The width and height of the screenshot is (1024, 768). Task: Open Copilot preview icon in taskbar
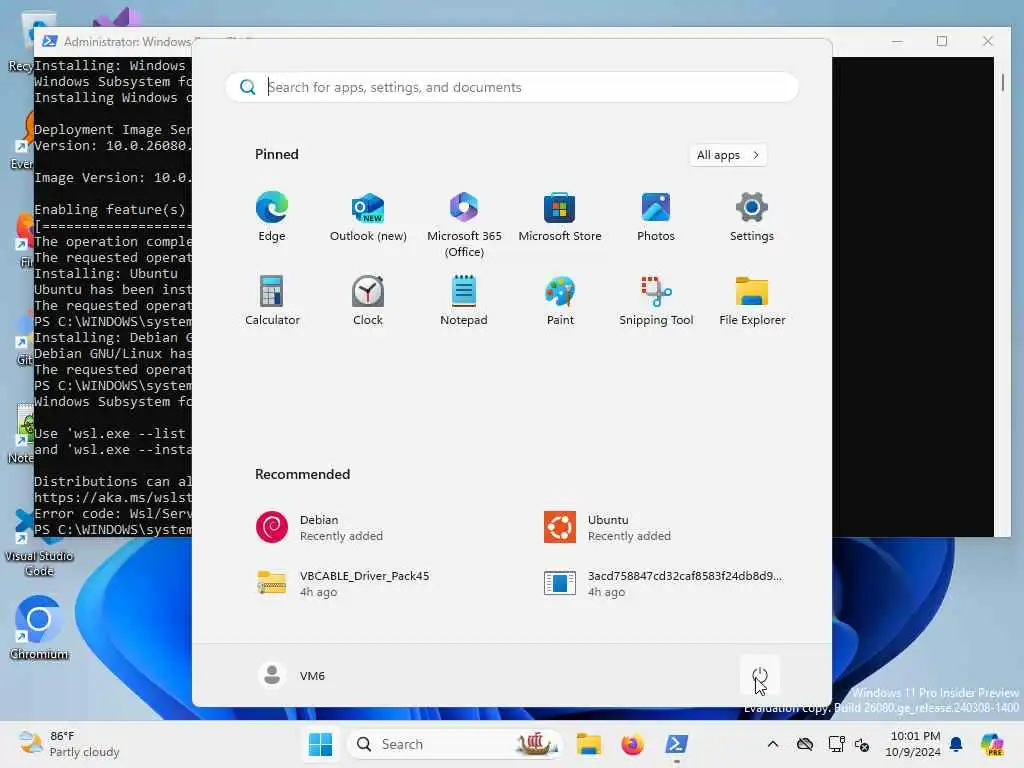pyautogui.click(x=992, y=744)
